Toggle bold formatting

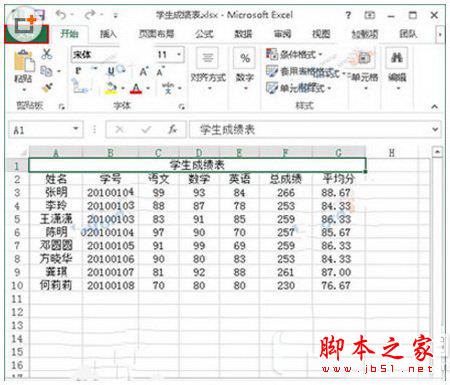78,71
